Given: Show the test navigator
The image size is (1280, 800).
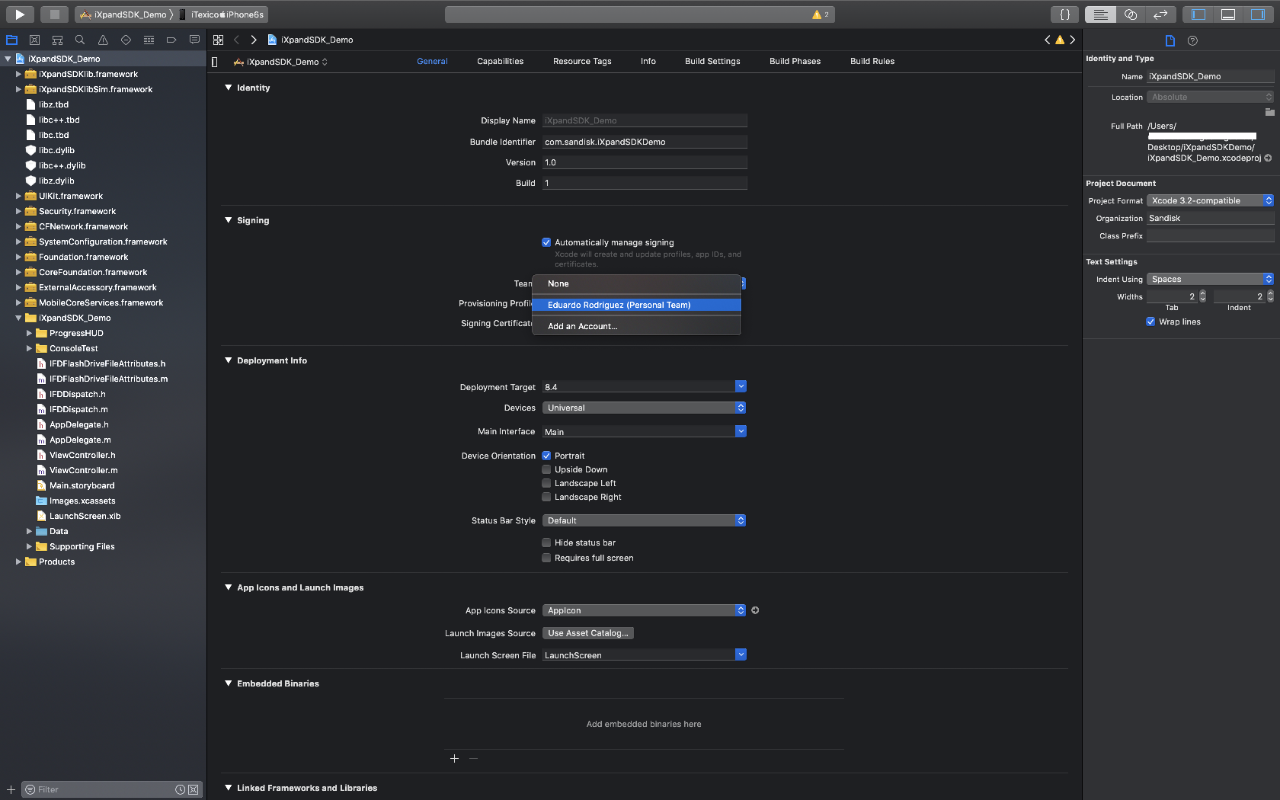Looking at the screenshot, I should point(126,40).
